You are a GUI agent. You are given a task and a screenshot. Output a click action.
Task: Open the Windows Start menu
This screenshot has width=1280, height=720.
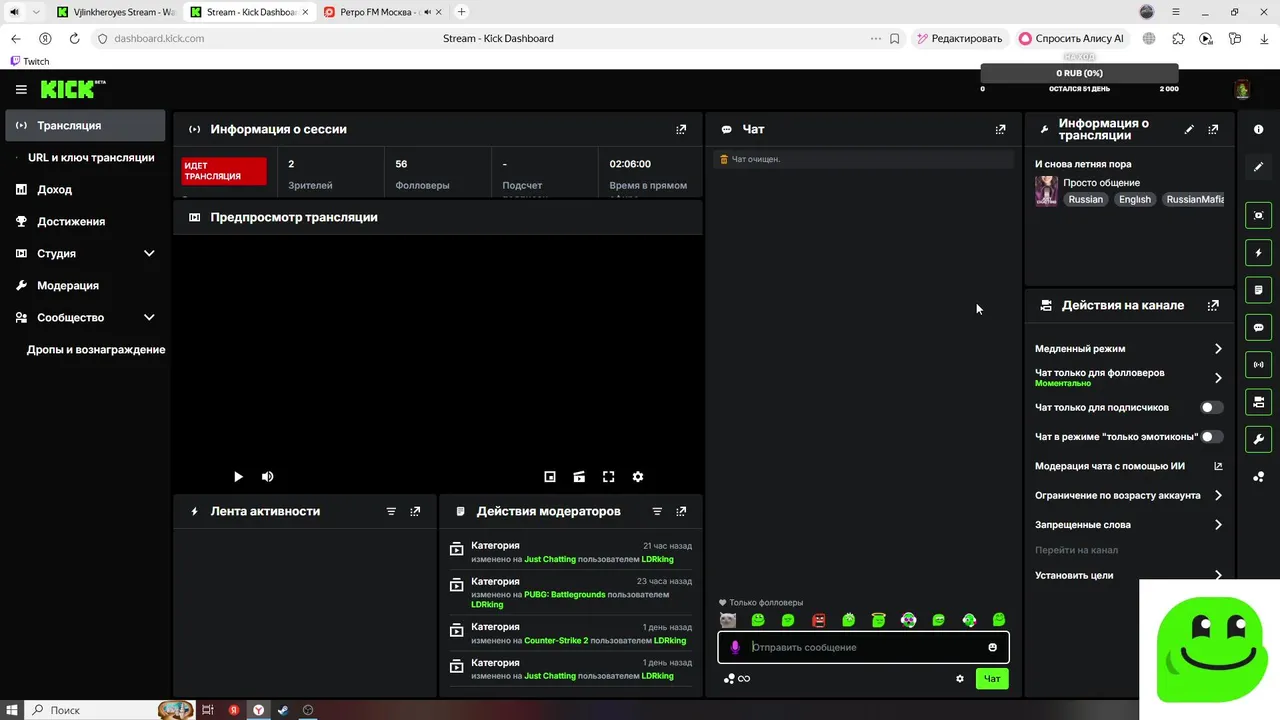point(11,709)
